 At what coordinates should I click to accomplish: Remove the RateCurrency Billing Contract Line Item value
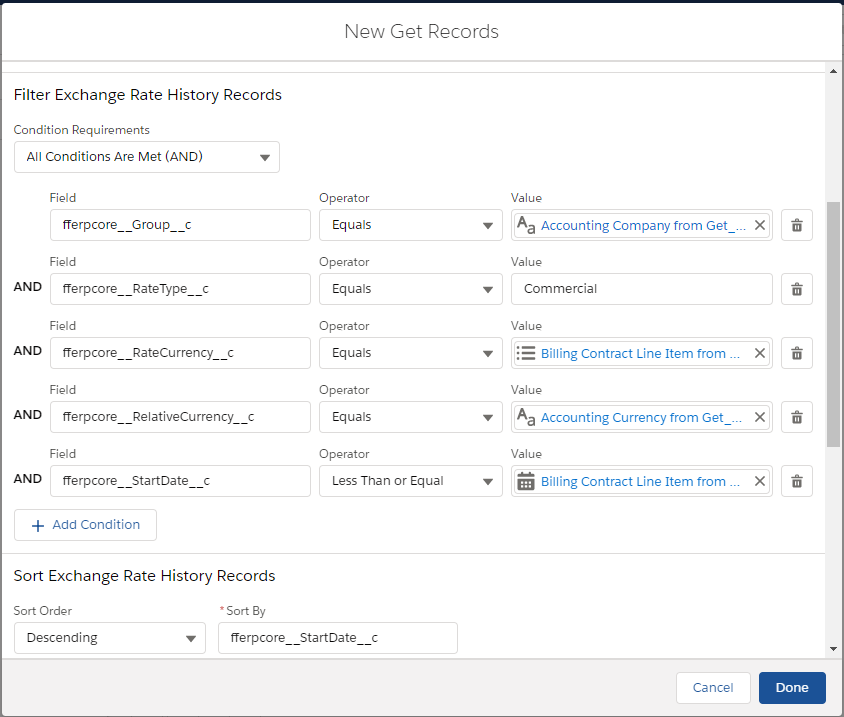(x=759, y=353)
